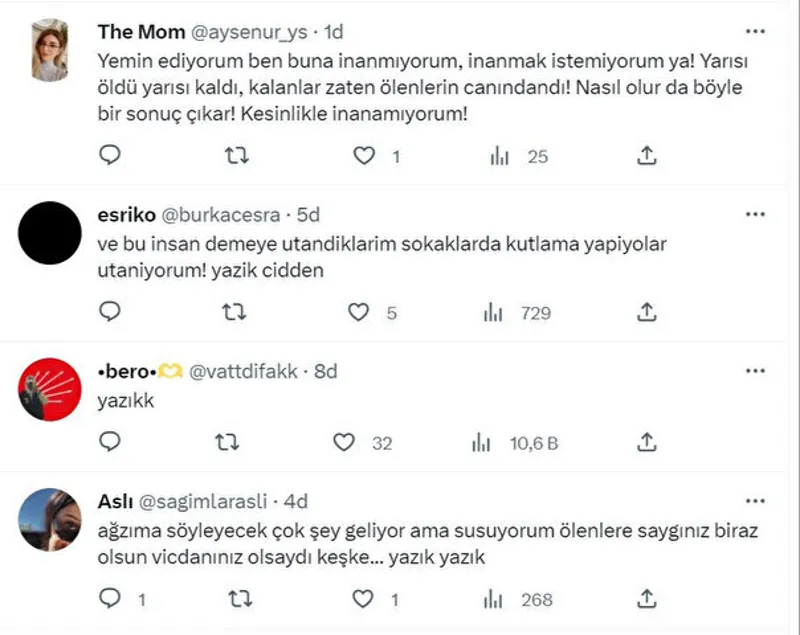Reply to Aslı's tweet
Screen dimensions: 800x635
point(112,599)
